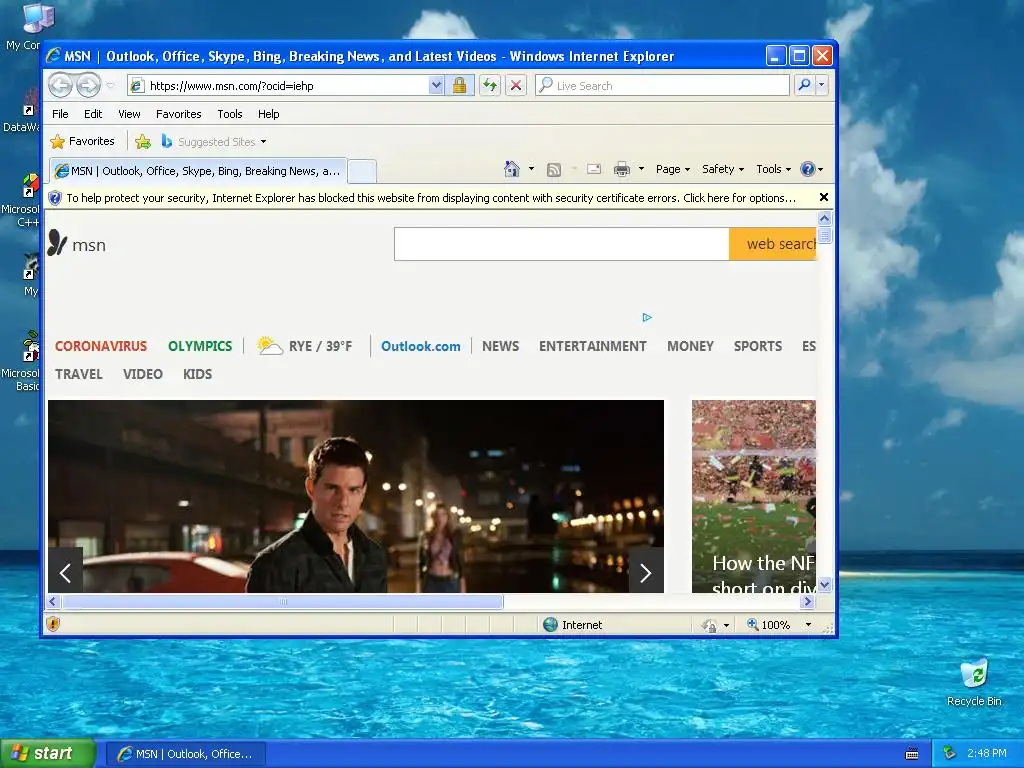
Task: Open the Edit menu
Action: (x=93, y=114)
